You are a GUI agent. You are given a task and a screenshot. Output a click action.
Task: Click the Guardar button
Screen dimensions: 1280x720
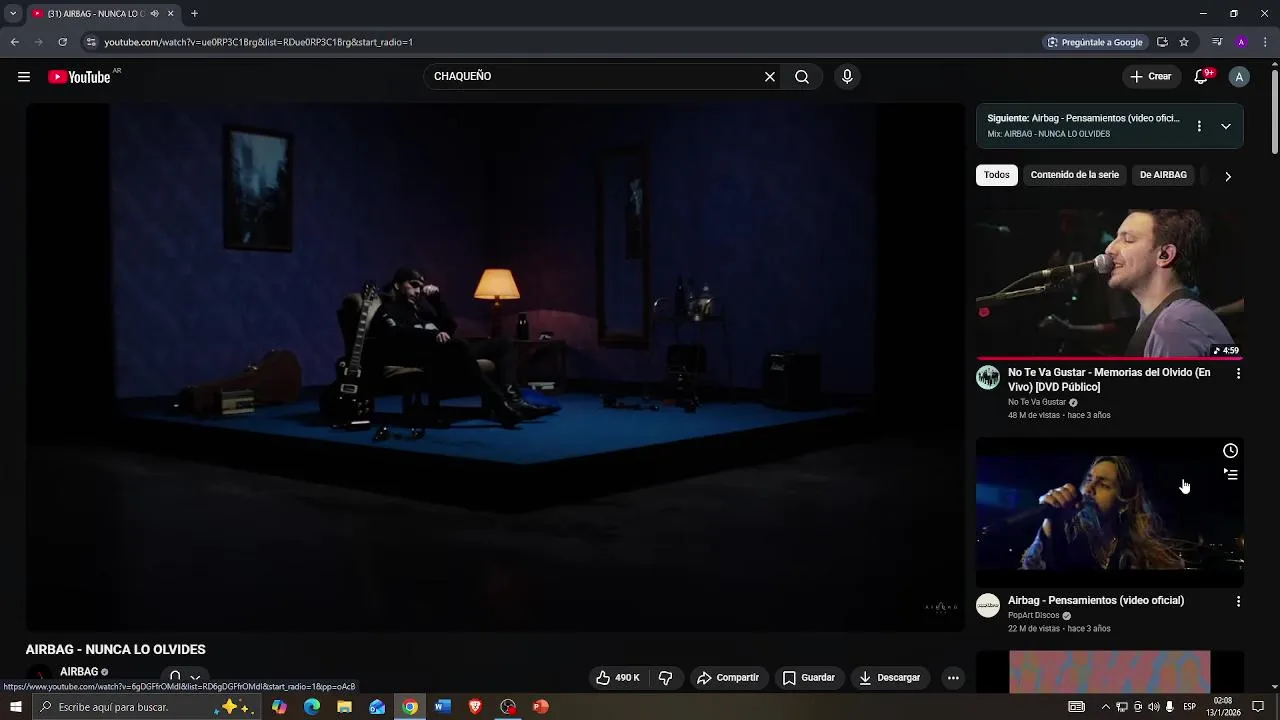[x=809, y=678]
